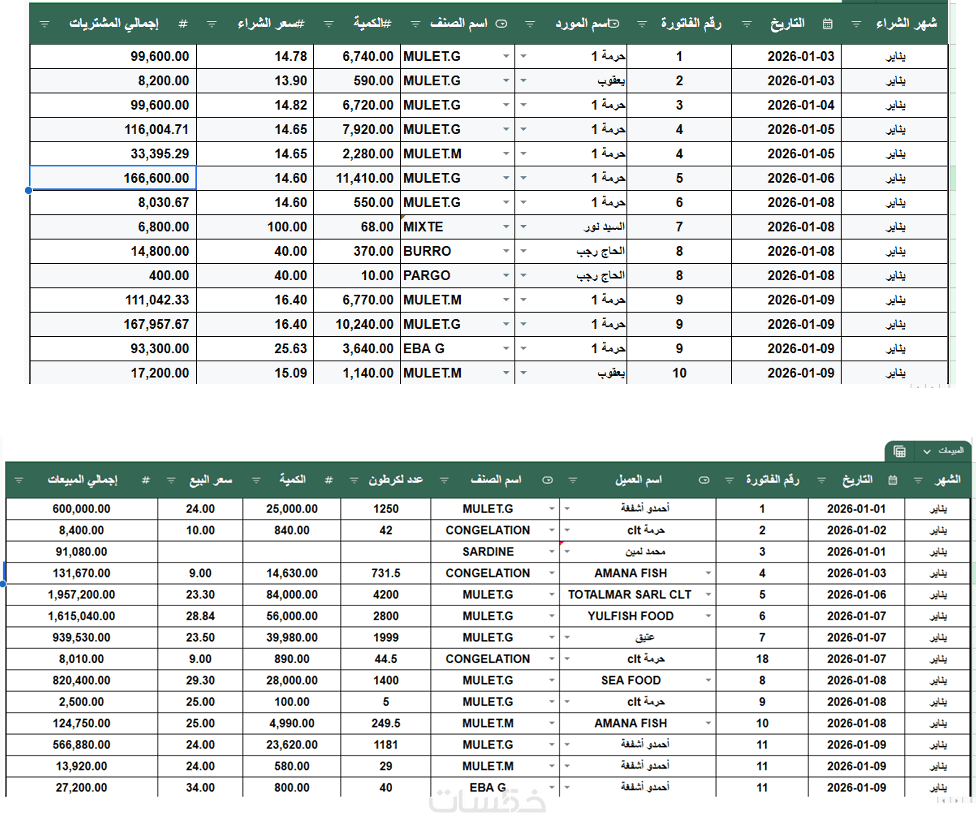
Task: Click filter icon on عدد لكرطون header
Action: [x=352, y=480]
